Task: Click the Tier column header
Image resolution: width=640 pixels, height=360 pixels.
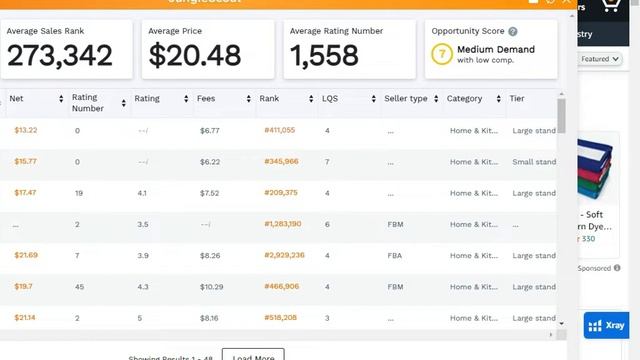Action: point(517,98)
